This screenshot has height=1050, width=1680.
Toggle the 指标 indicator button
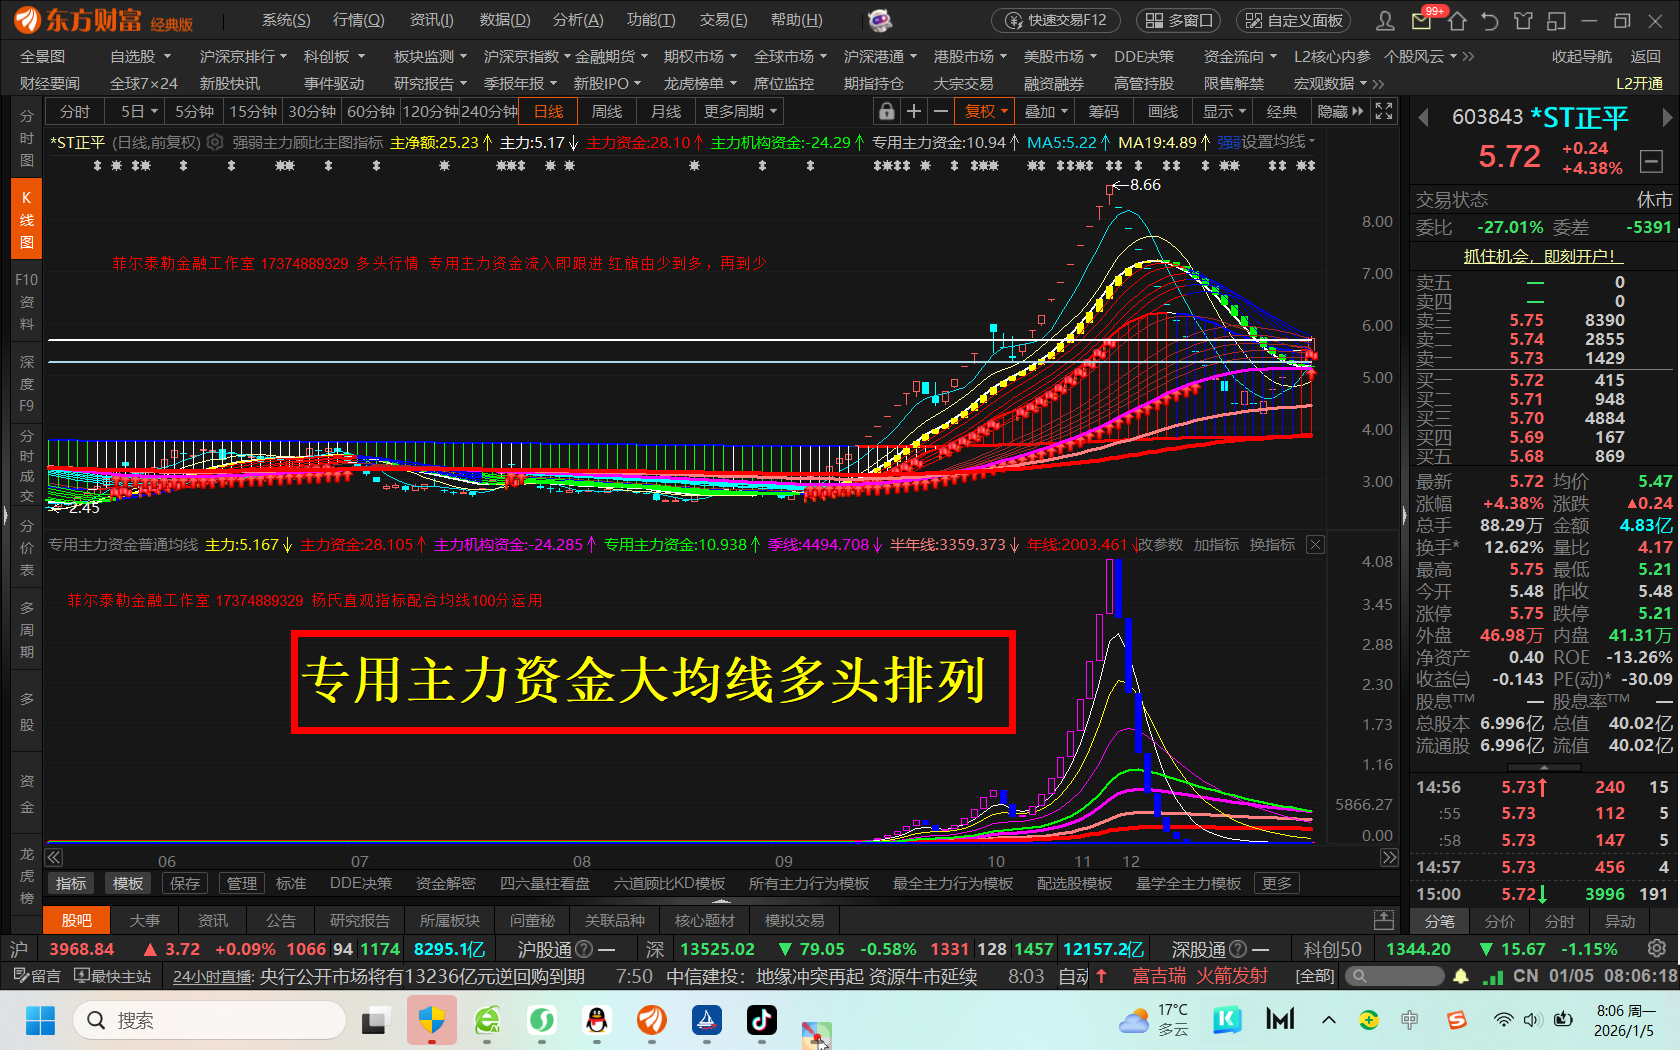[x=71, y=883]
